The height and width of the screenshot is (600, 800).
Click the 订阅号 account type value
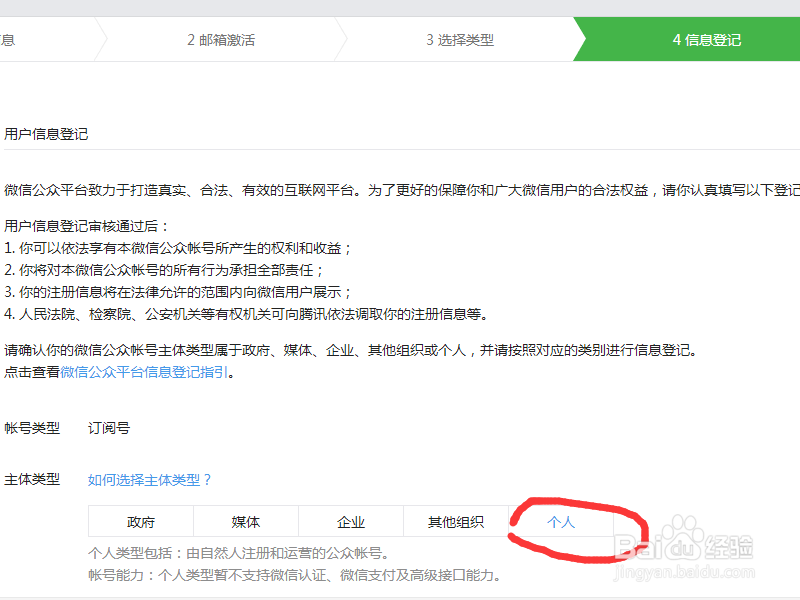(x=109, y=428)
